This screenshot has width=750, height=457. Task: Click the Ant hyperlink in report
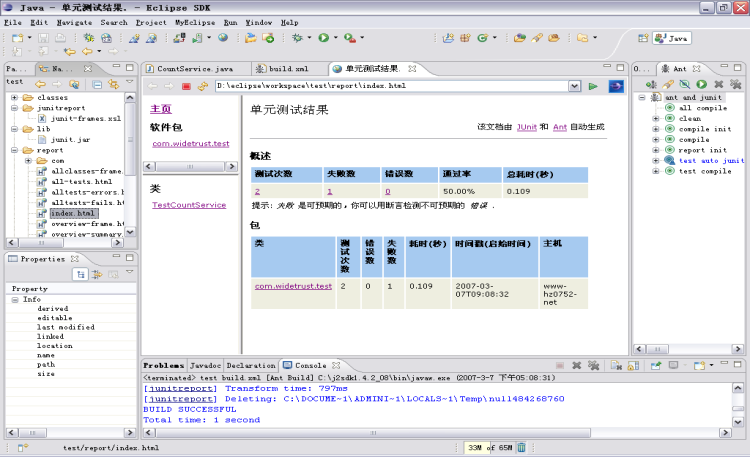coord(560,127)
